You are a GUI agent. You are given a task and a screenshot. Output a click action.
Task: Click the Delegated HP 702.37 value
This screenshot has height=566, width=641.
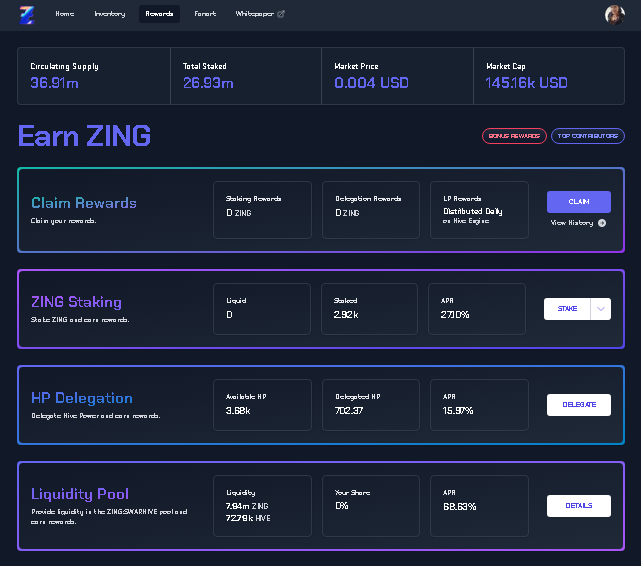pos(349,411)
